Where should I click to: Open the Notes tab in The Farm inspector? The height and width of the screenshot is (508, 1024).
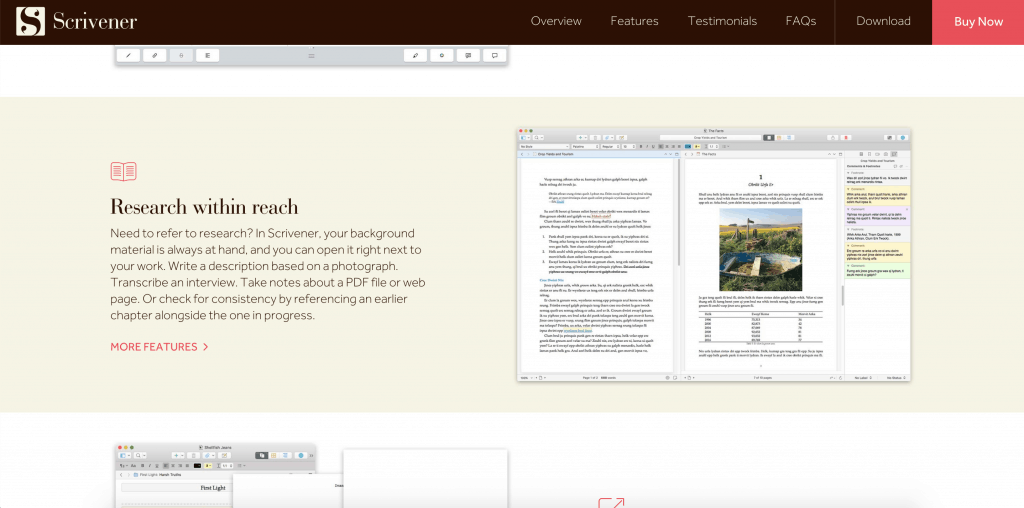(x=861, y=154)
